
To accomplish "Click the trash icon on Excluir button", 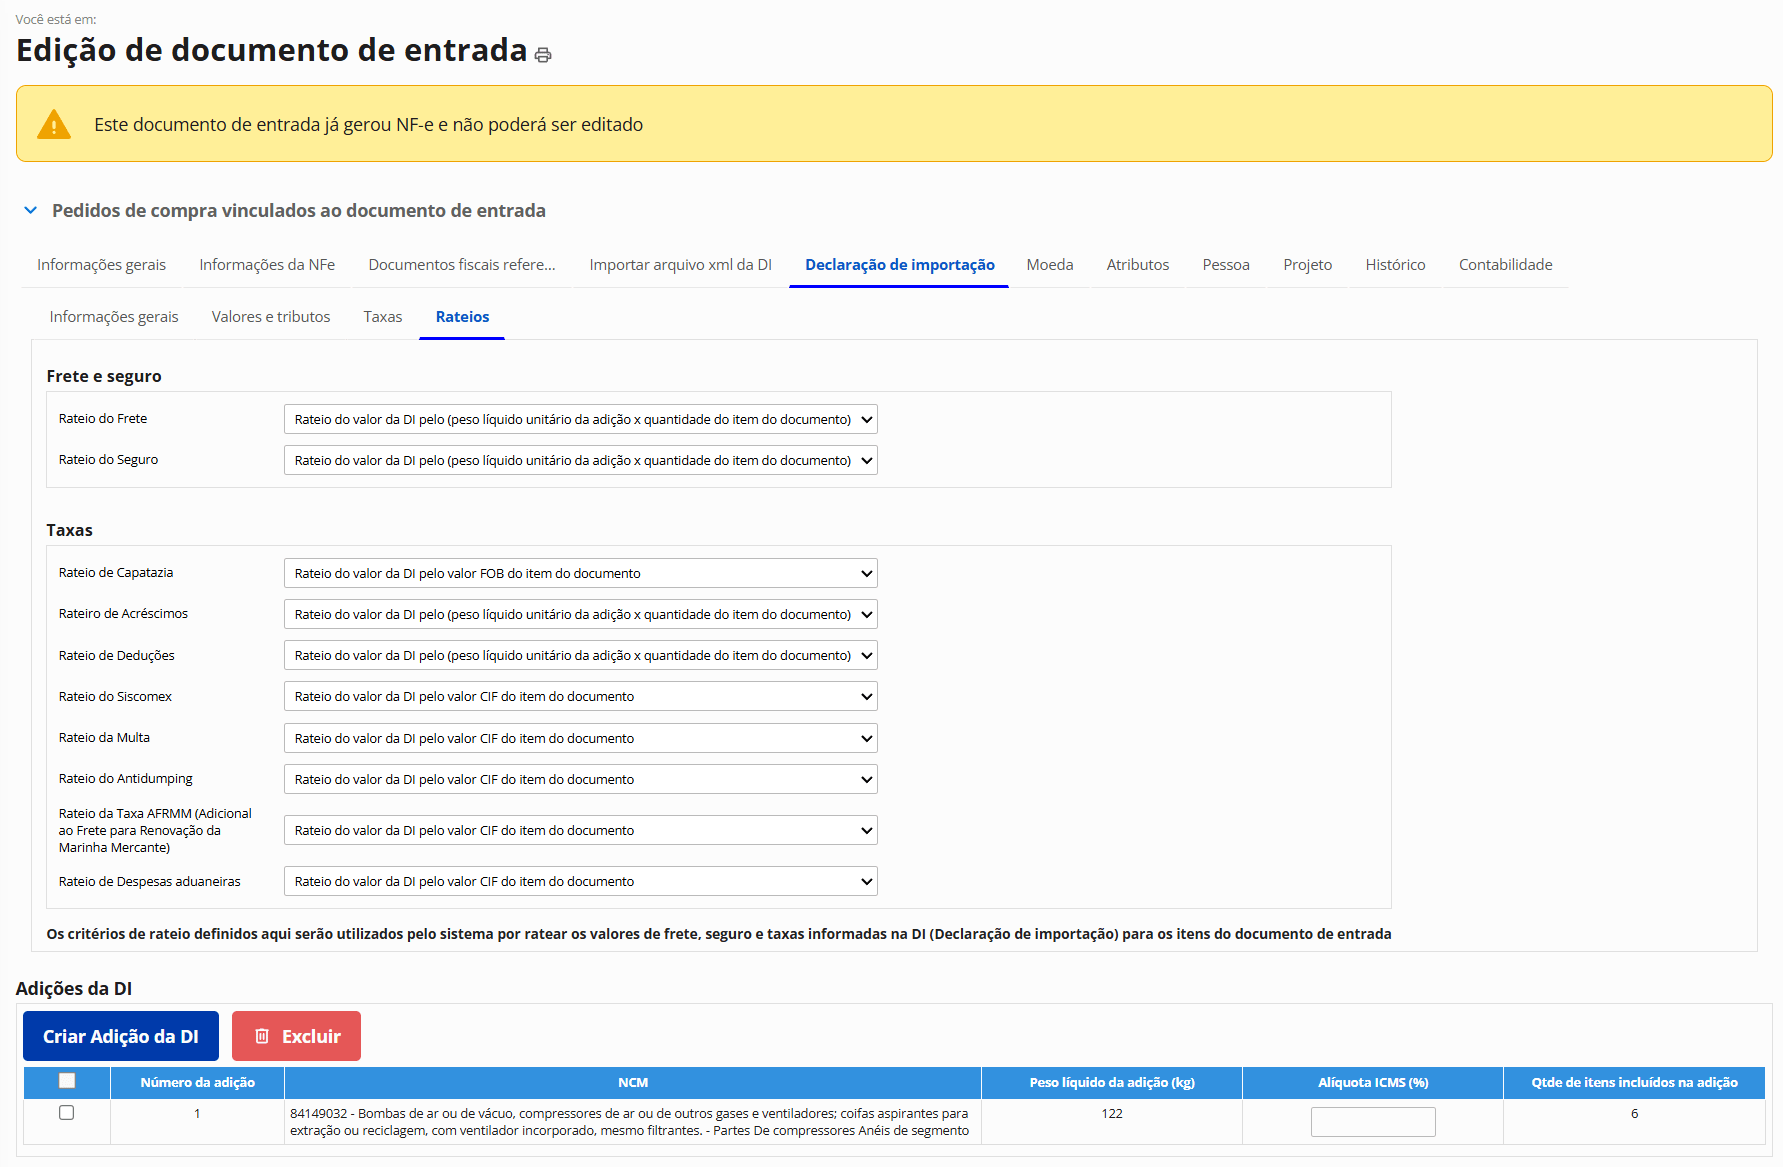I will [262, 1036].
